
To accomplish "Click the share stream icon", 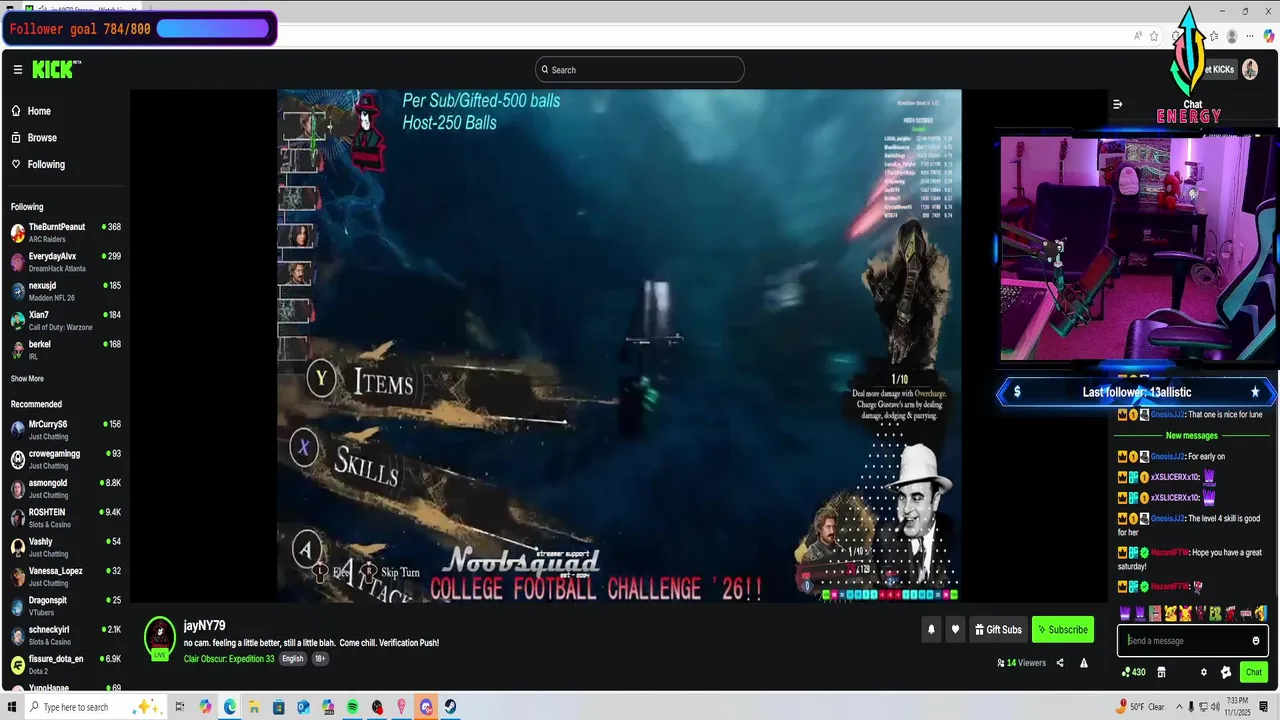I will pos(1060,663).
